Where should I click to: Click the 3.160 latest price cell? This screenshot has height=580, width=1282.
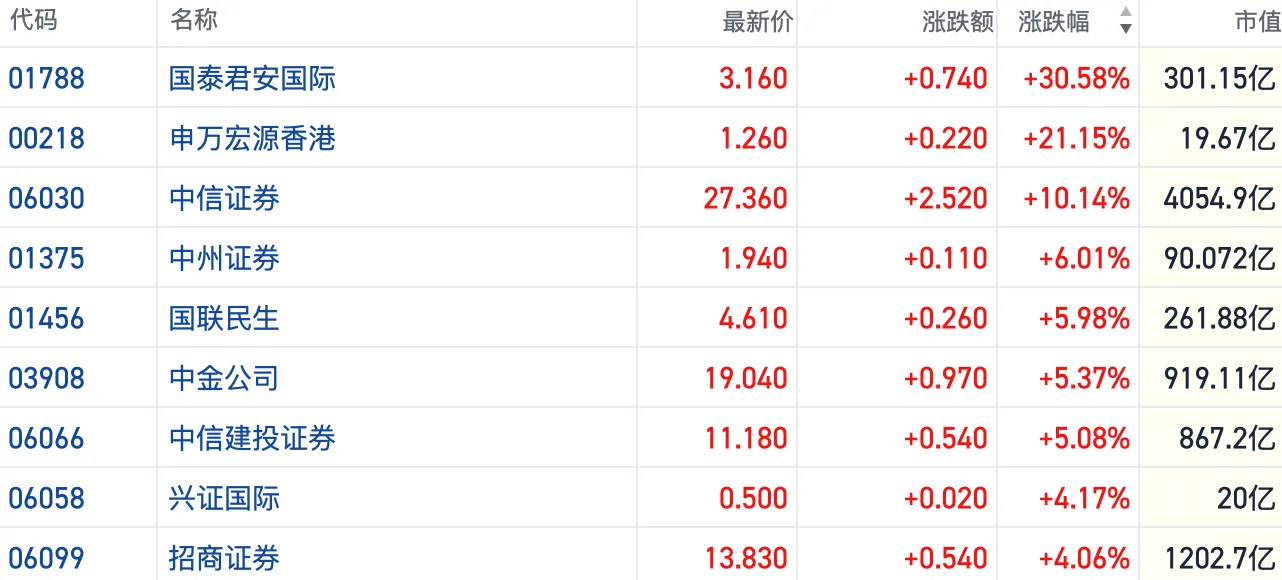click(x=753, y=78)
